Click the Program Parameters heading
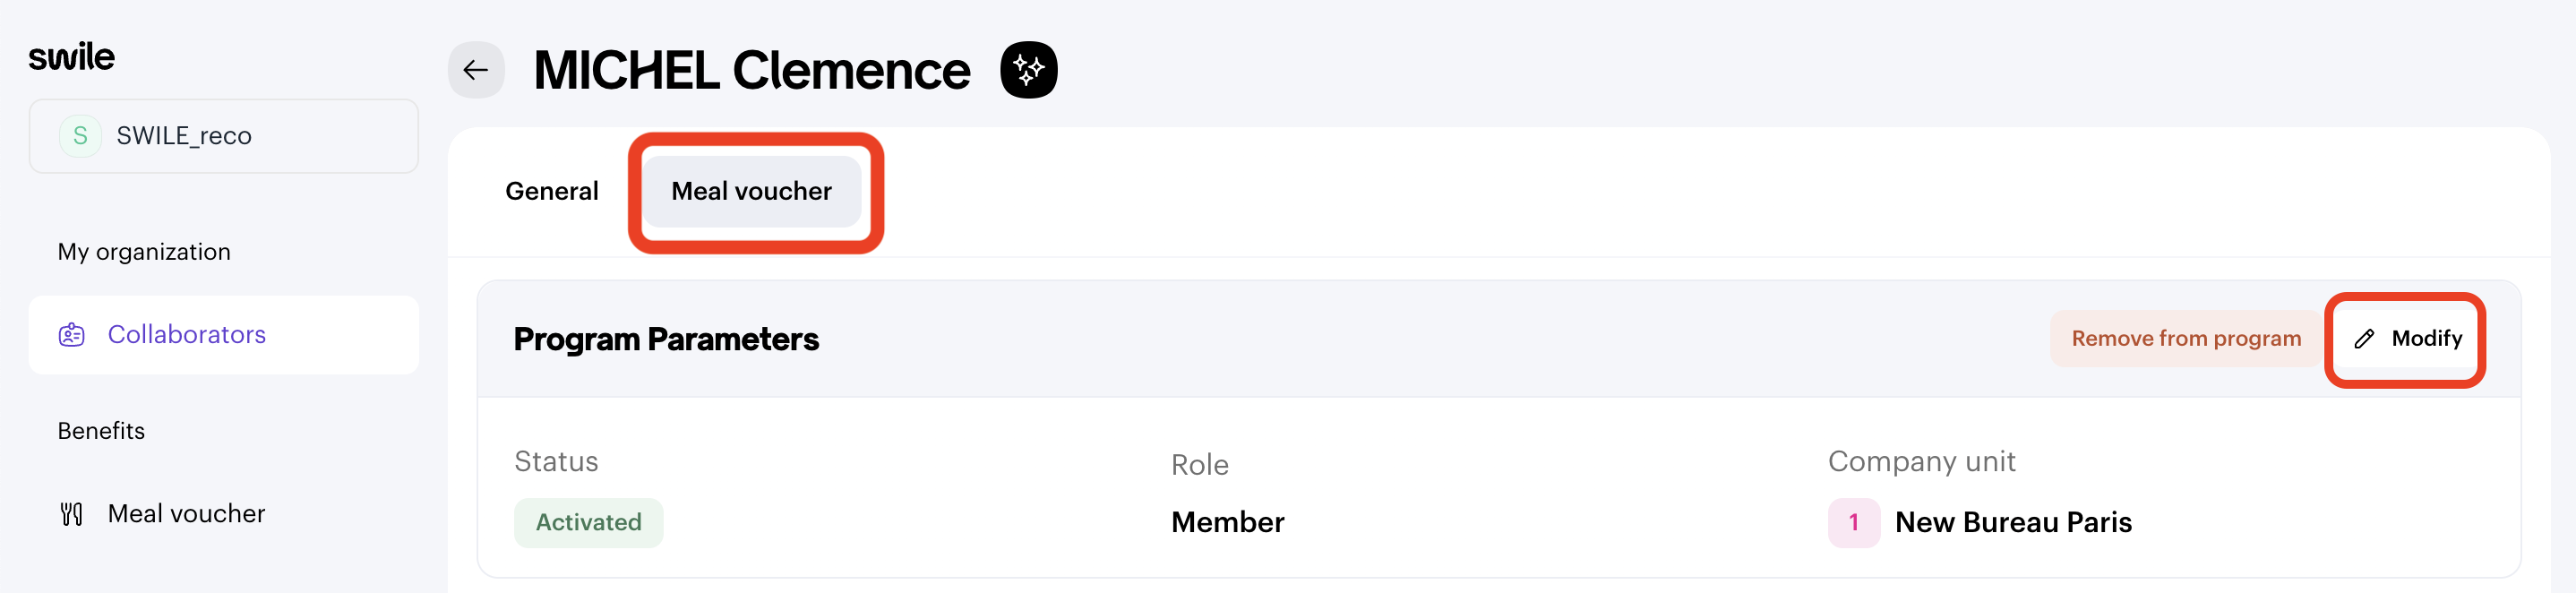The height and width of the screenshot is (593, 2576). pyautogui.click(x=666, y=339)
